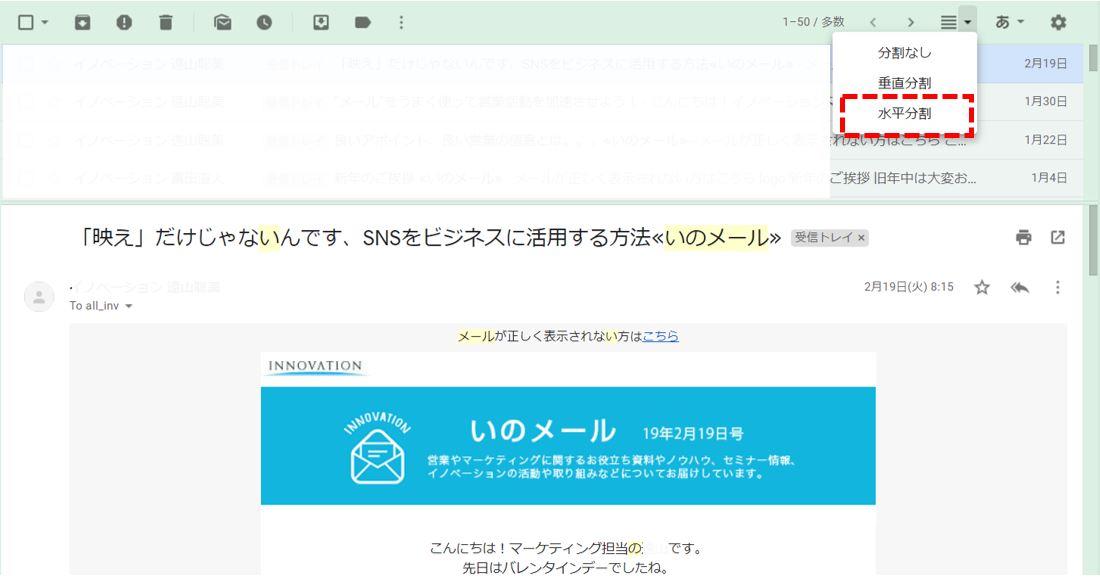Open the Settings gear
The image size is (1100, 579).
point(1058,22)
